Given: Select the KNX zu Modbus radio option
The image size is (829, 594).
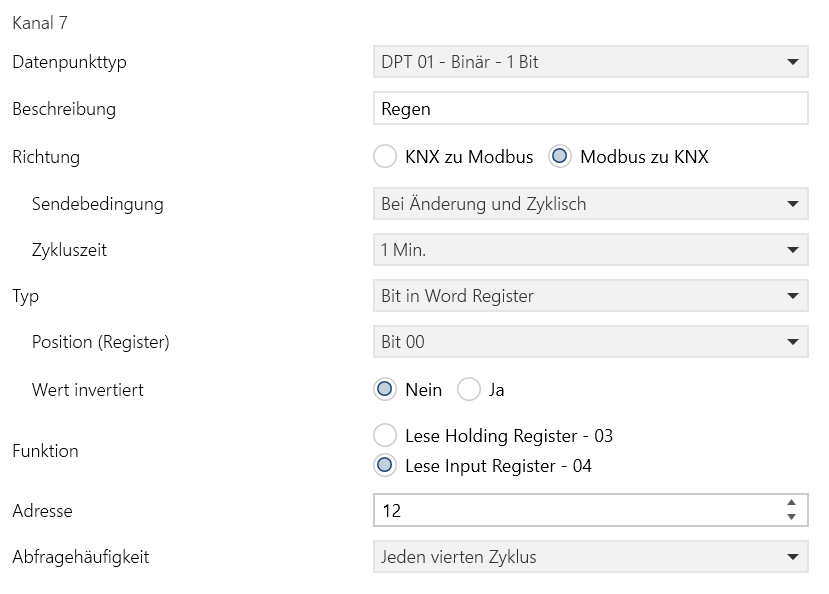Looking at the screenshot, I should tap(385, 156).
